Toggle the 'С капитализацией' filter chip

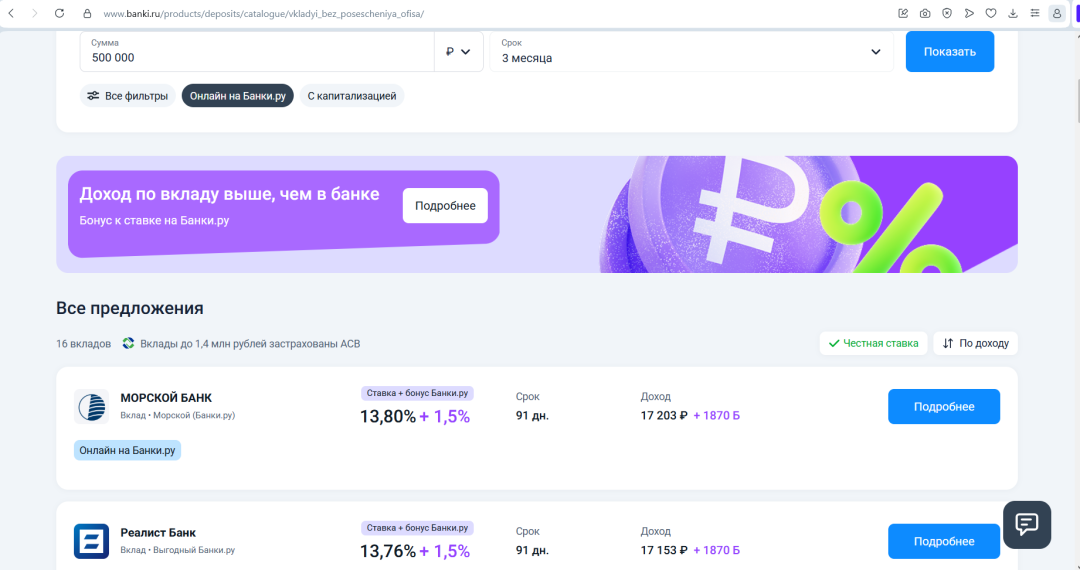coord(351,96)
